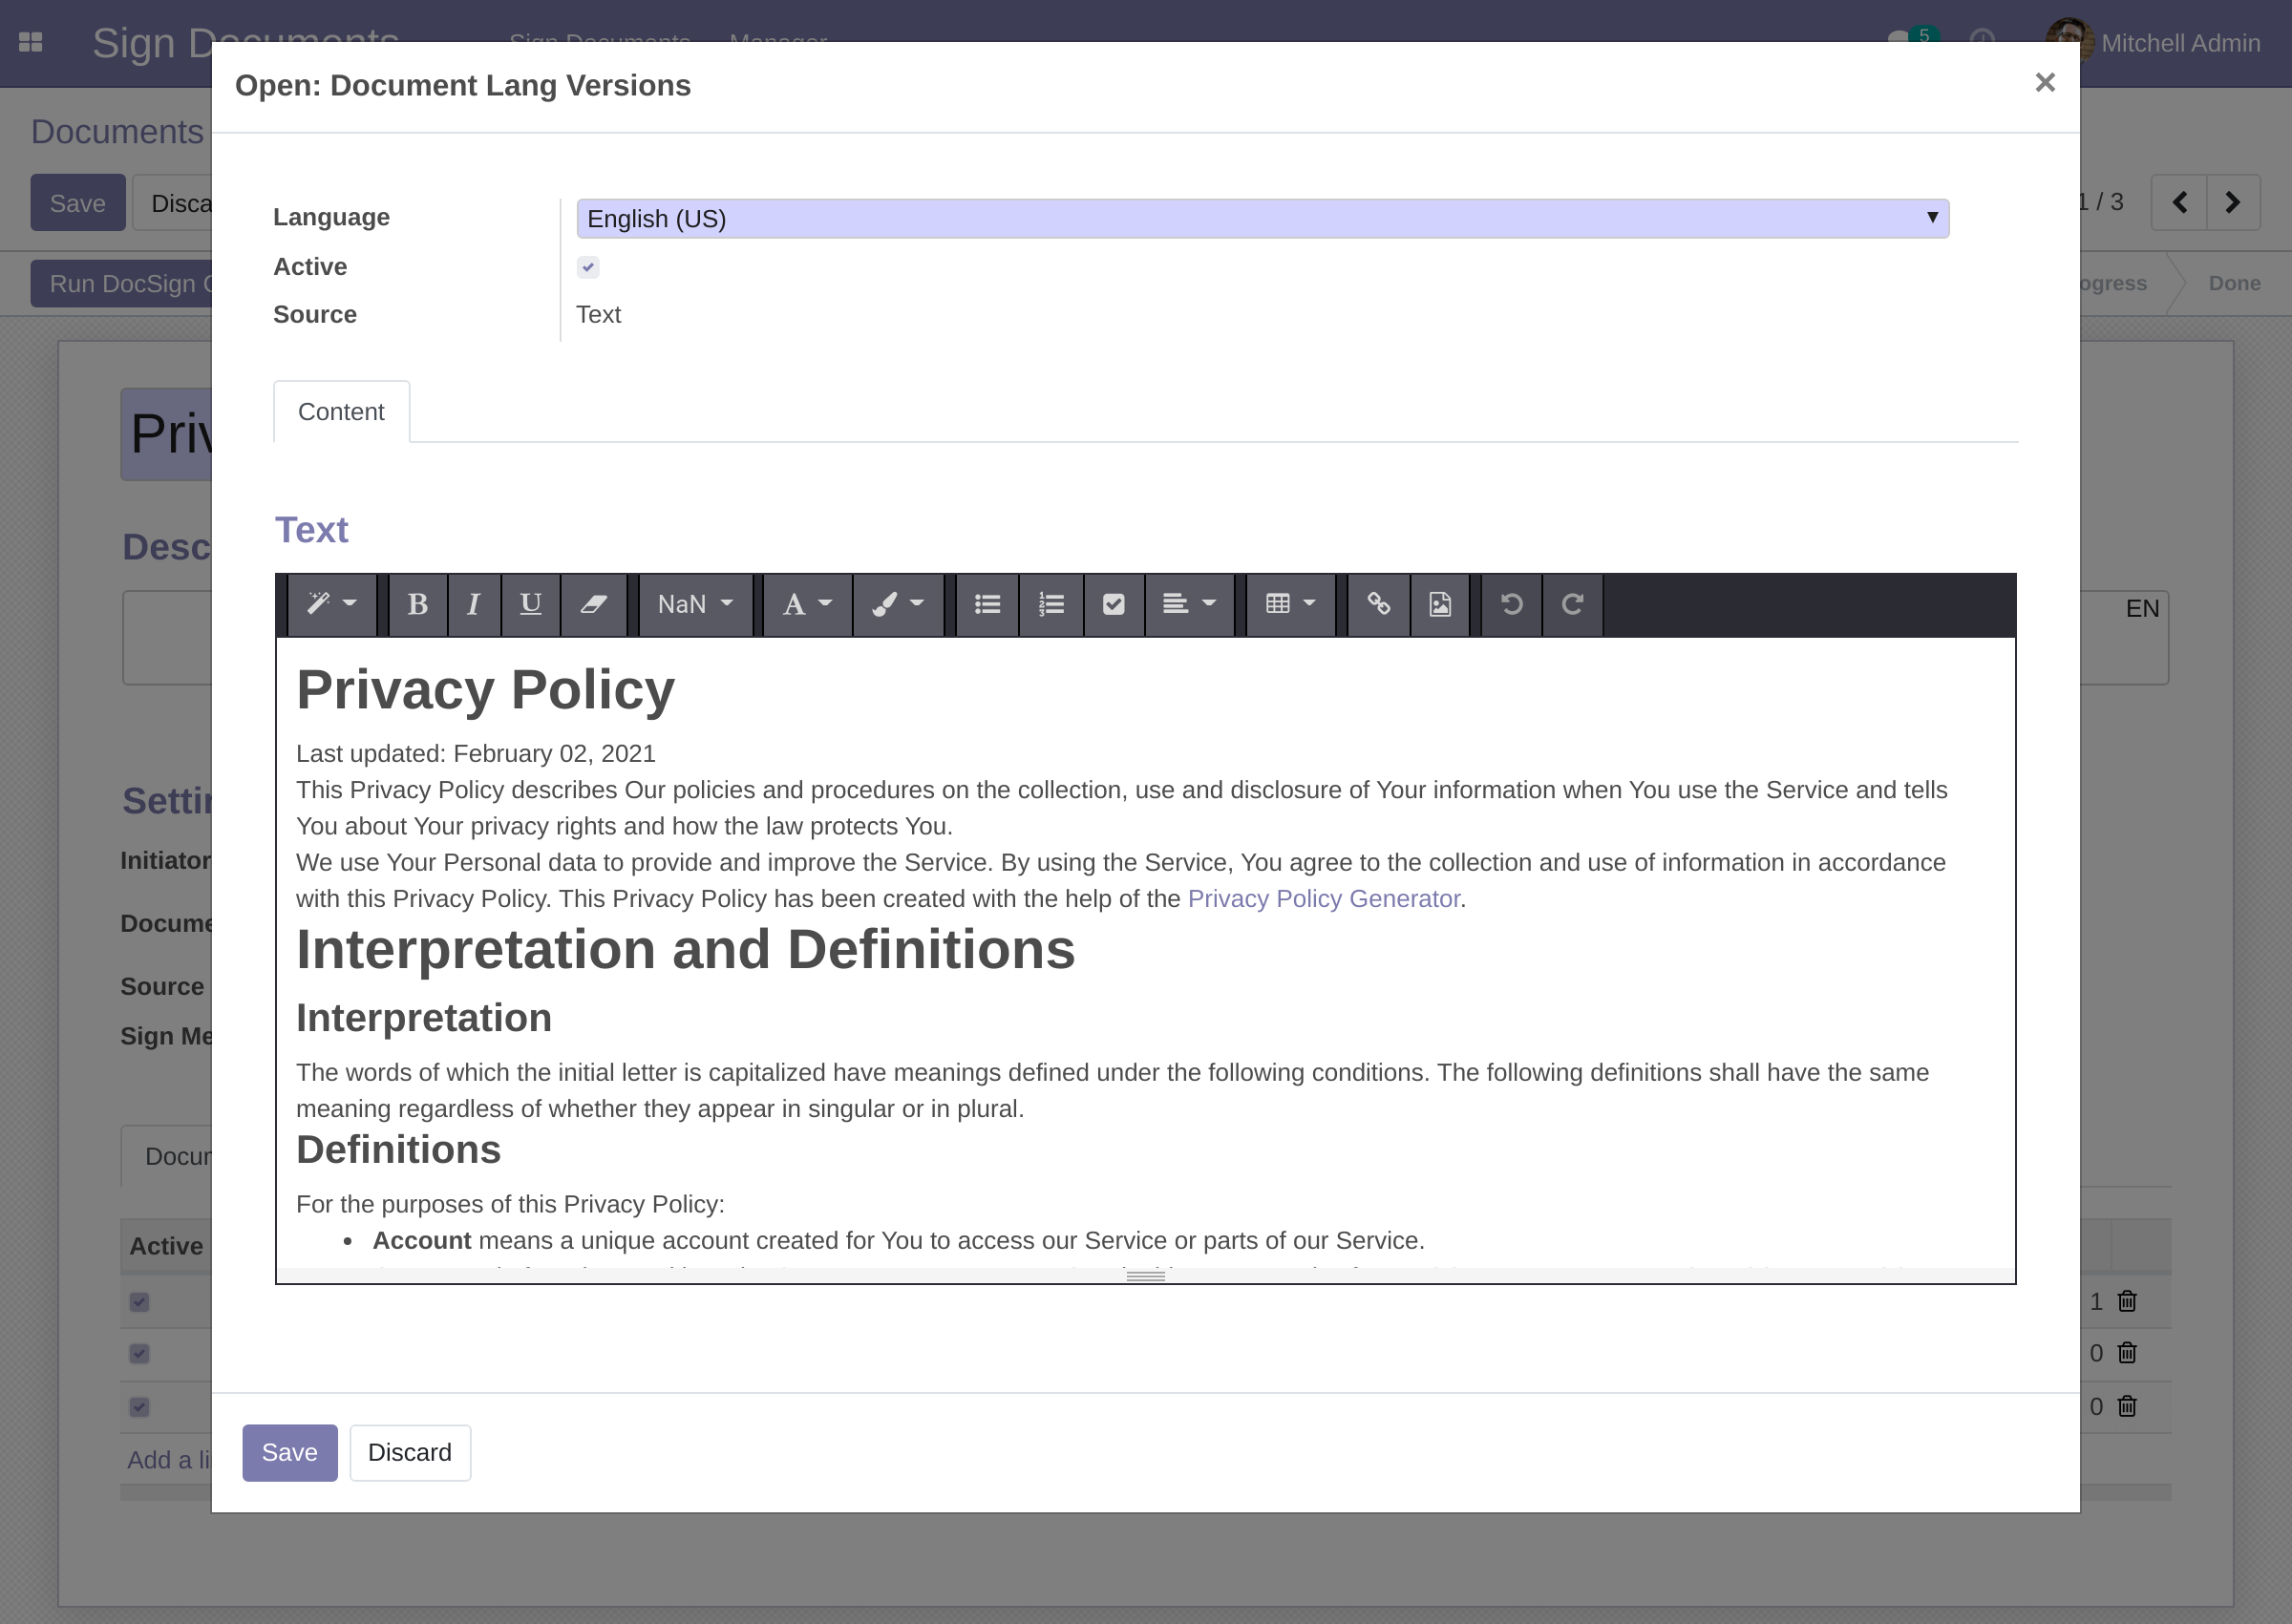Open the Privacy Policy Generator link
The width and height of the screenshot is (2292, 1624).
[x=1322, y=898]
